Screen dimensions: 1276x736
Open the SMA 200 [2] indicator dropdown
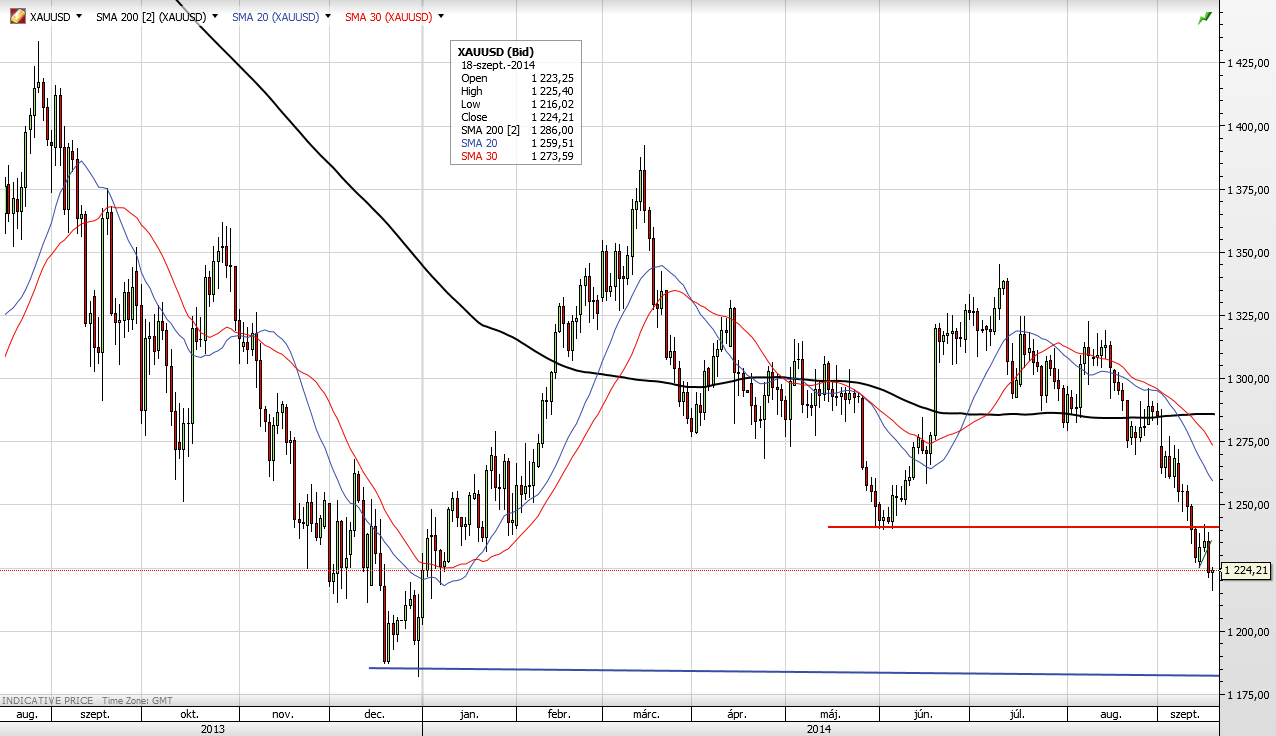[x=215, y=17]
